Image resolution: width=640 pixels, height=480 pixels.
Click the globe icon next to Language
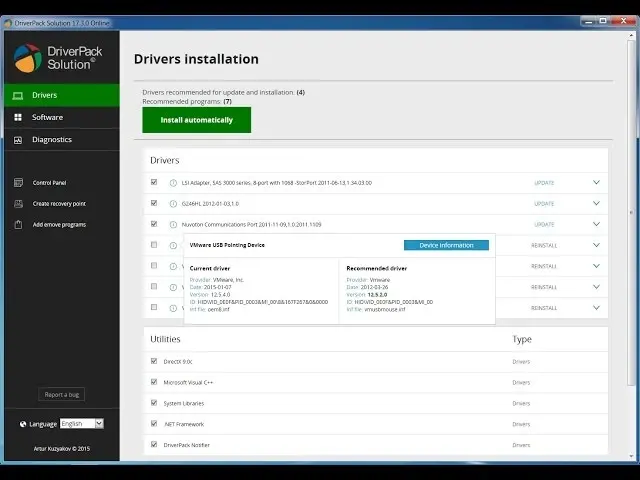[x=21, y=424]
